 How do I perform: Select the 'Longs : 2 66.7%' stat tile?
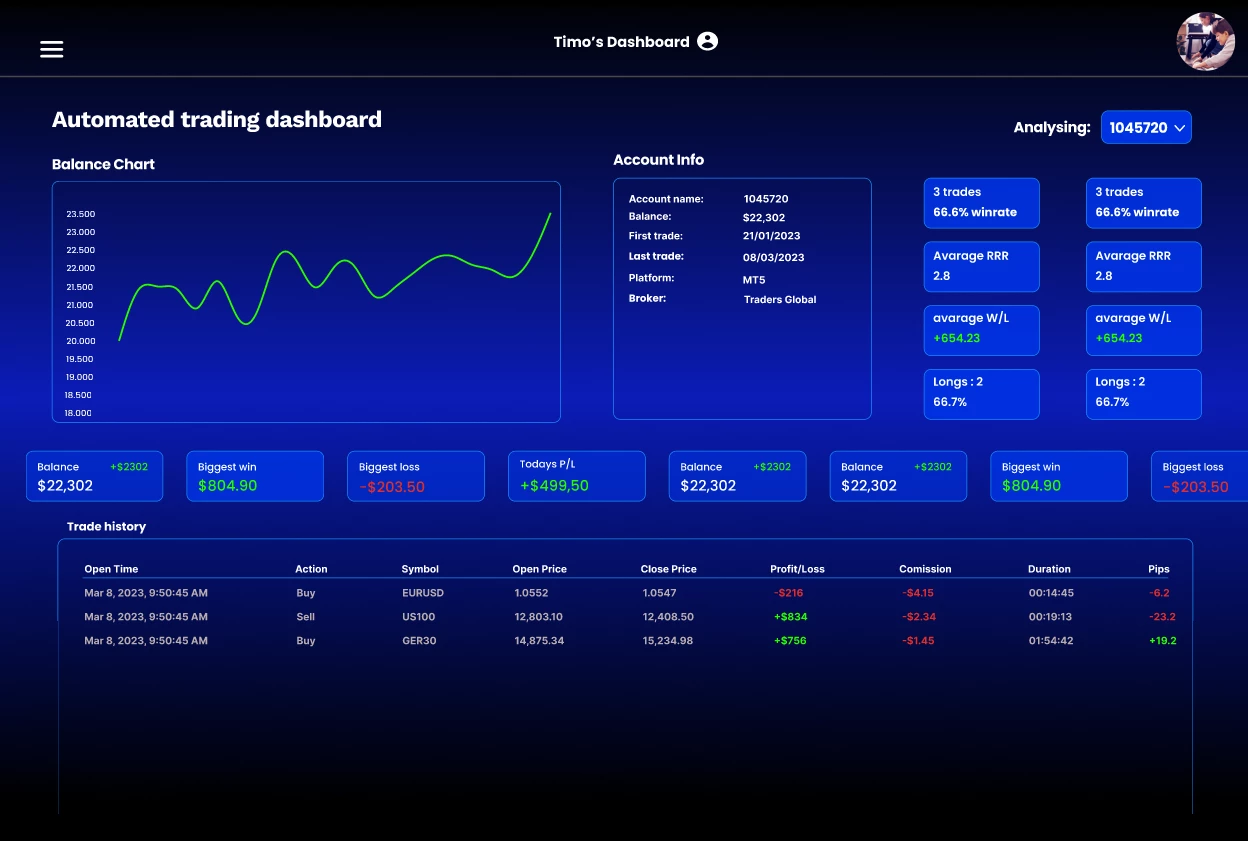pyautogui.click(x=981, y=393)
